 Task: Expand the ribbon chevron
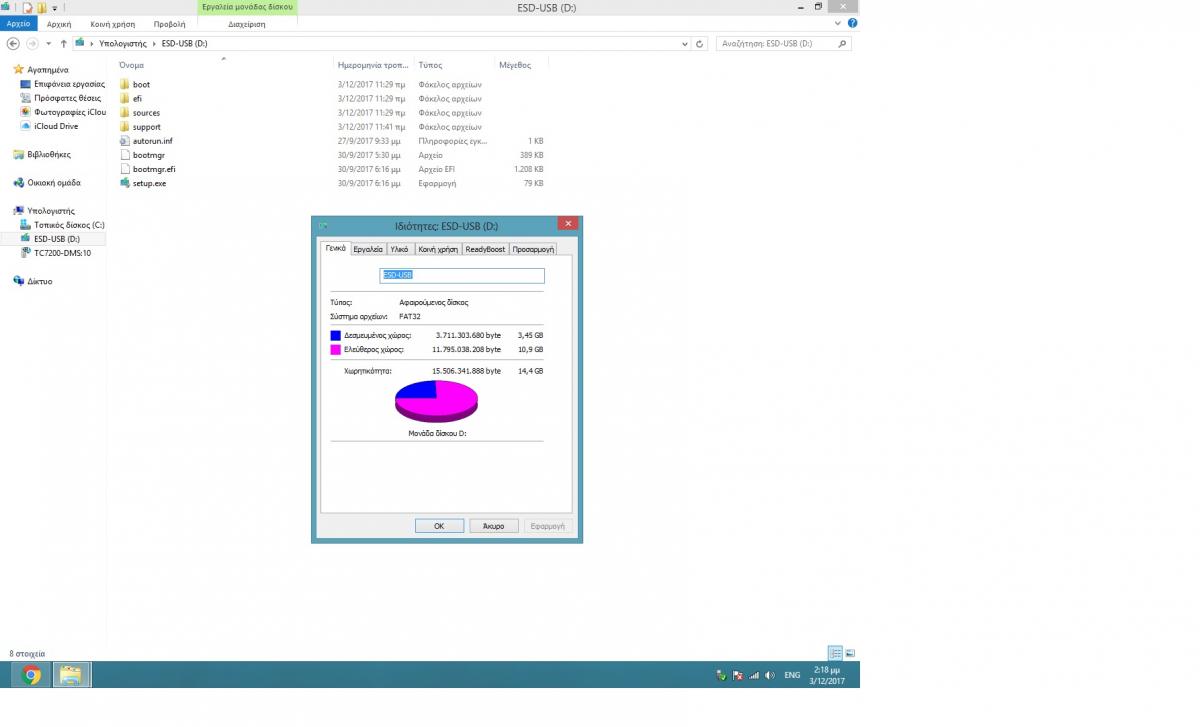click(837, 23)
